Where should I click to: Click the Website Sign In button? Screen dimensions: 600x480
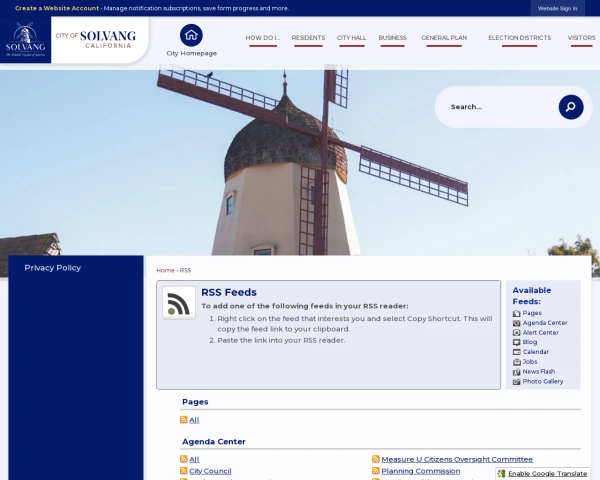(557, 8)
